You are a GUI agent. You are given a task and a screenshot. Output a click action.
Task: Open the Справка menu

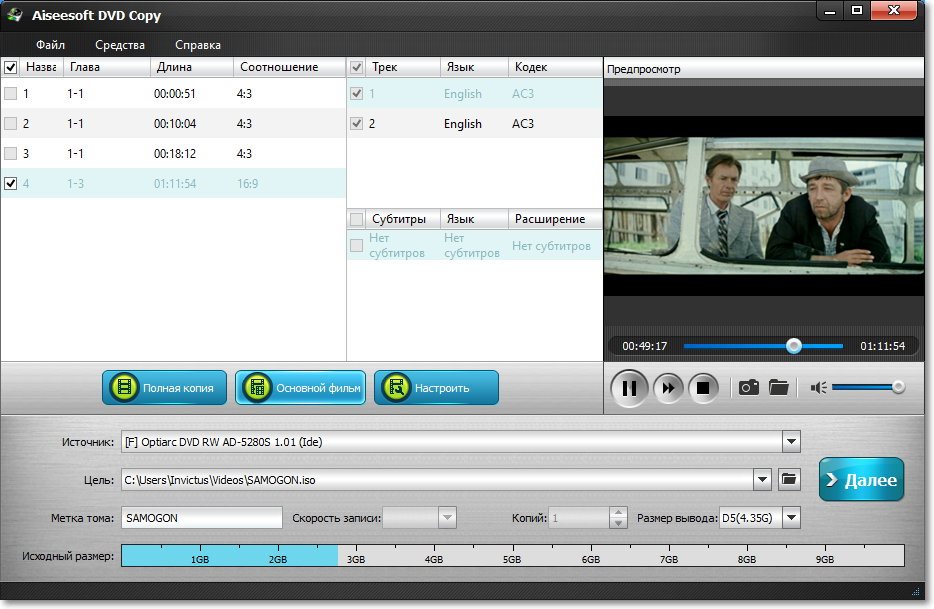pos(198,45)
